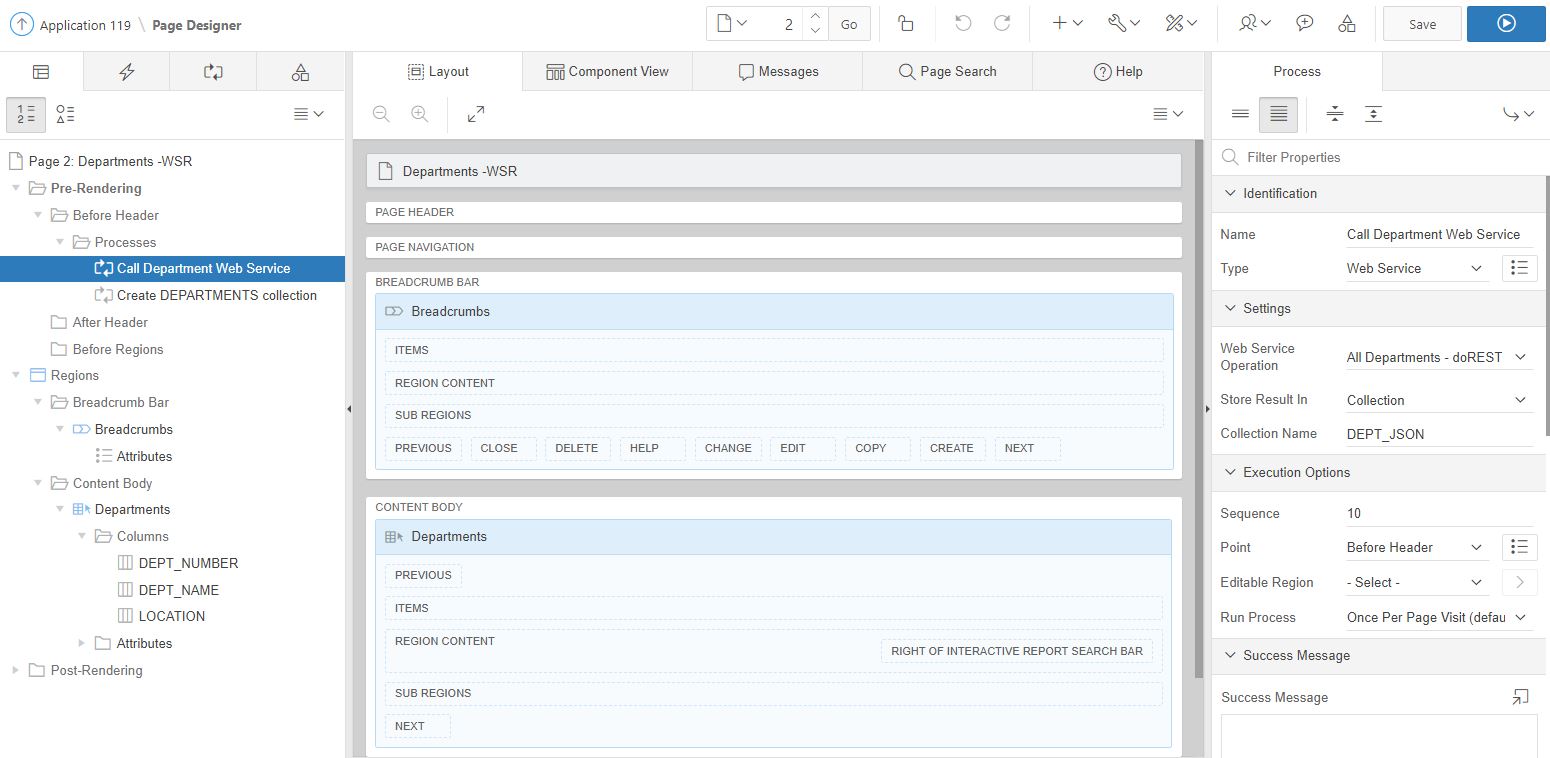The height and width of the screenshot is (758, 1550).
Task: Open the Editable Region select list
Action: pyautogui.click(x=1417, y=582)
